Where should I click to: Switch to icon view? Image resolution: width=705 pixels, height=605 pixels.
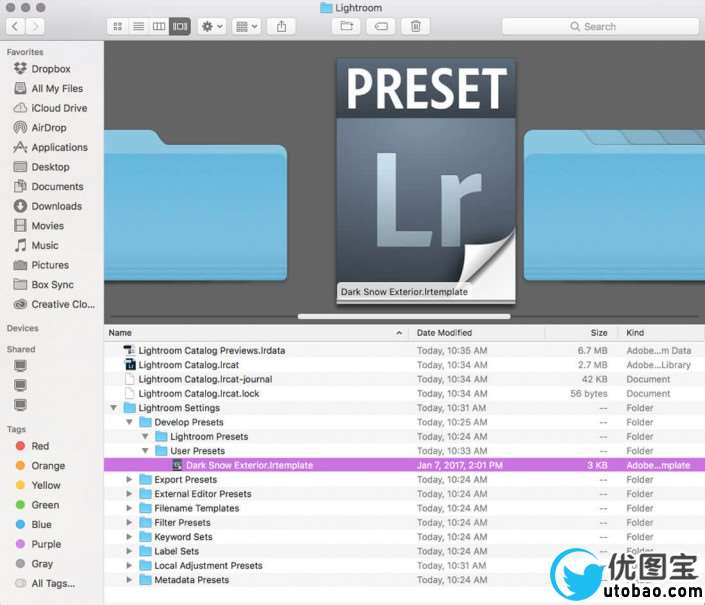(x=118, y=27)
